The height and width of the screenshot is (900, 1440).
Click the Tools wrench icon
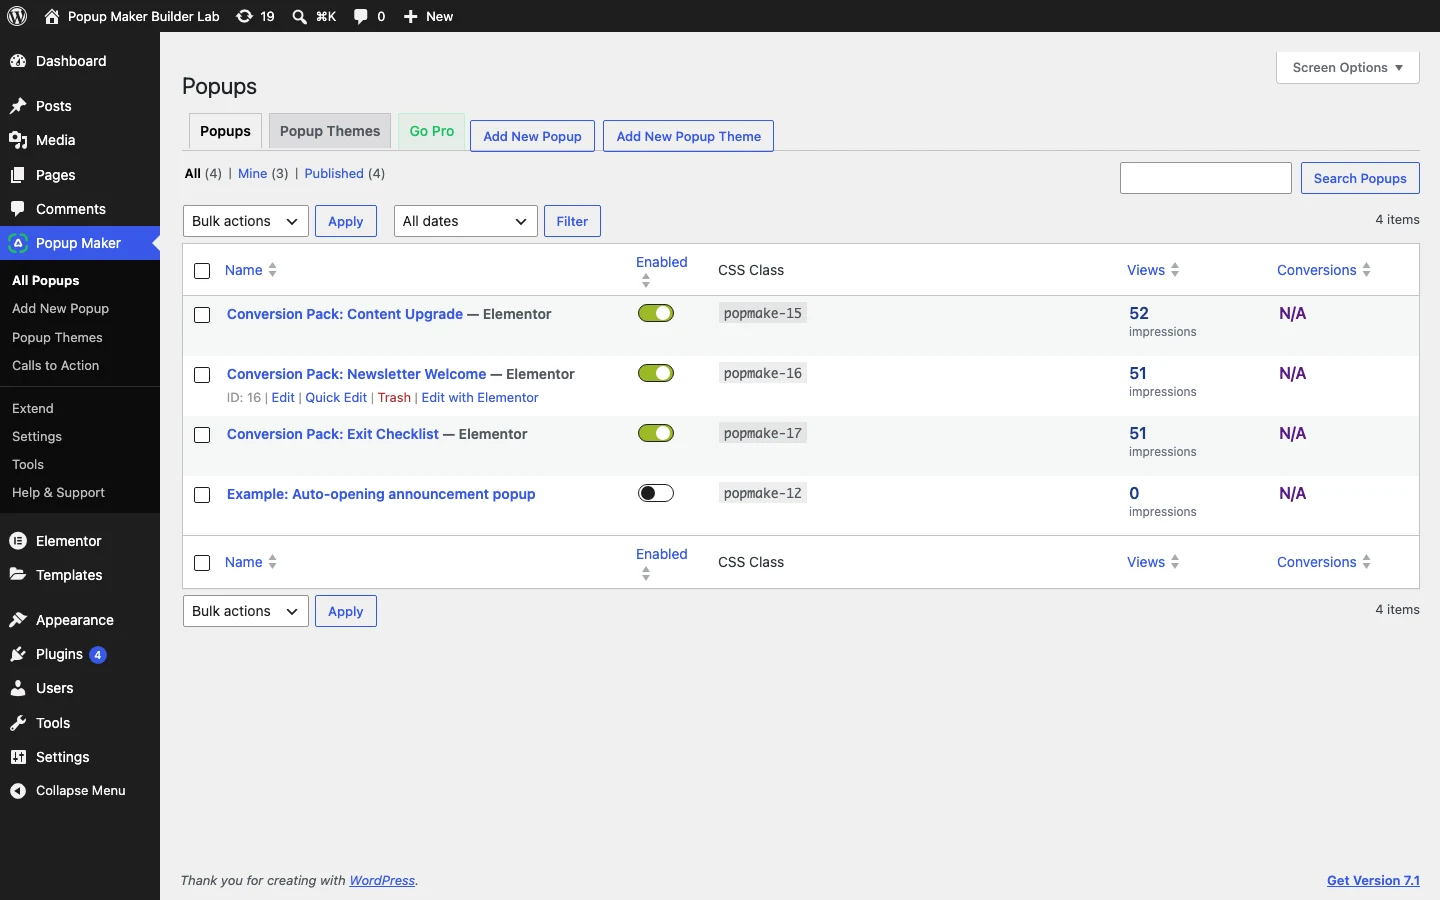(18, 723)
